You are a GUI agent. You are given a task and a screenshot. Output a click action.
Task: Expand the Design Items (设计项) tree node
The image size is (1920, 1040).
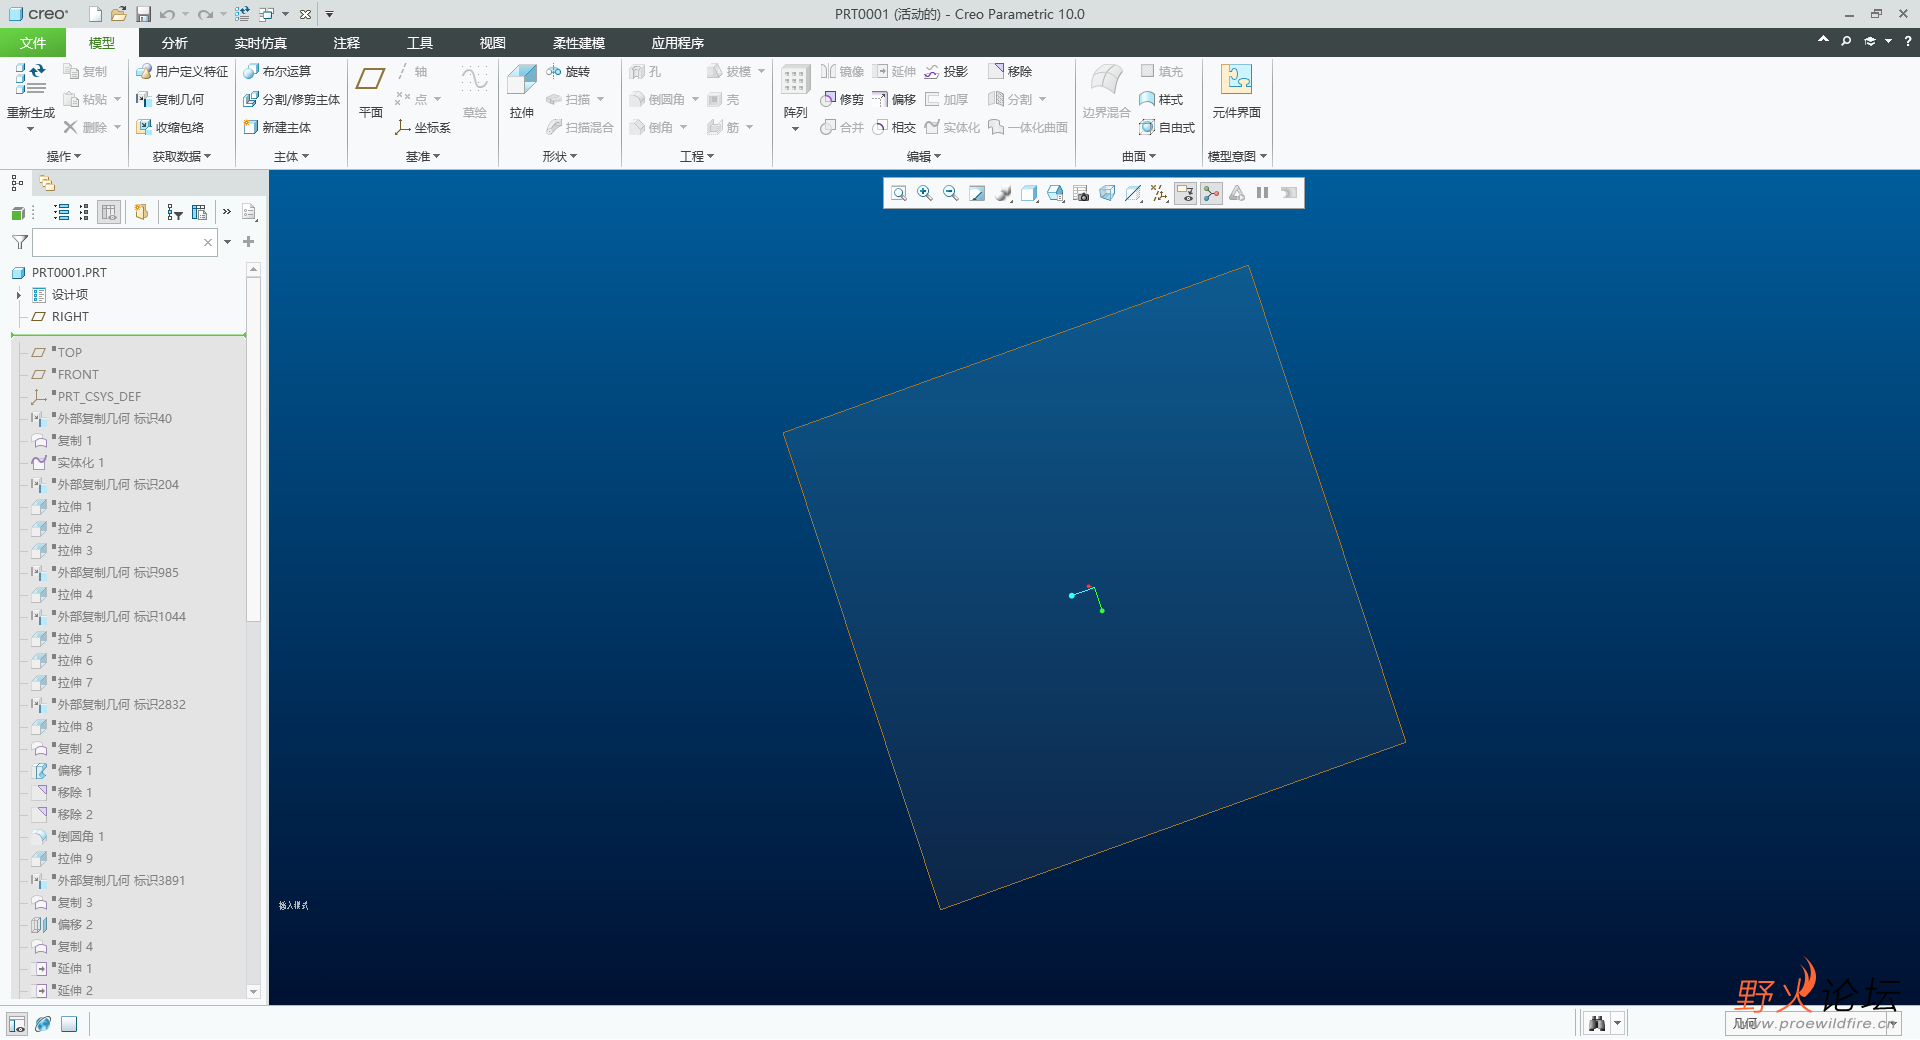(19, 295)
